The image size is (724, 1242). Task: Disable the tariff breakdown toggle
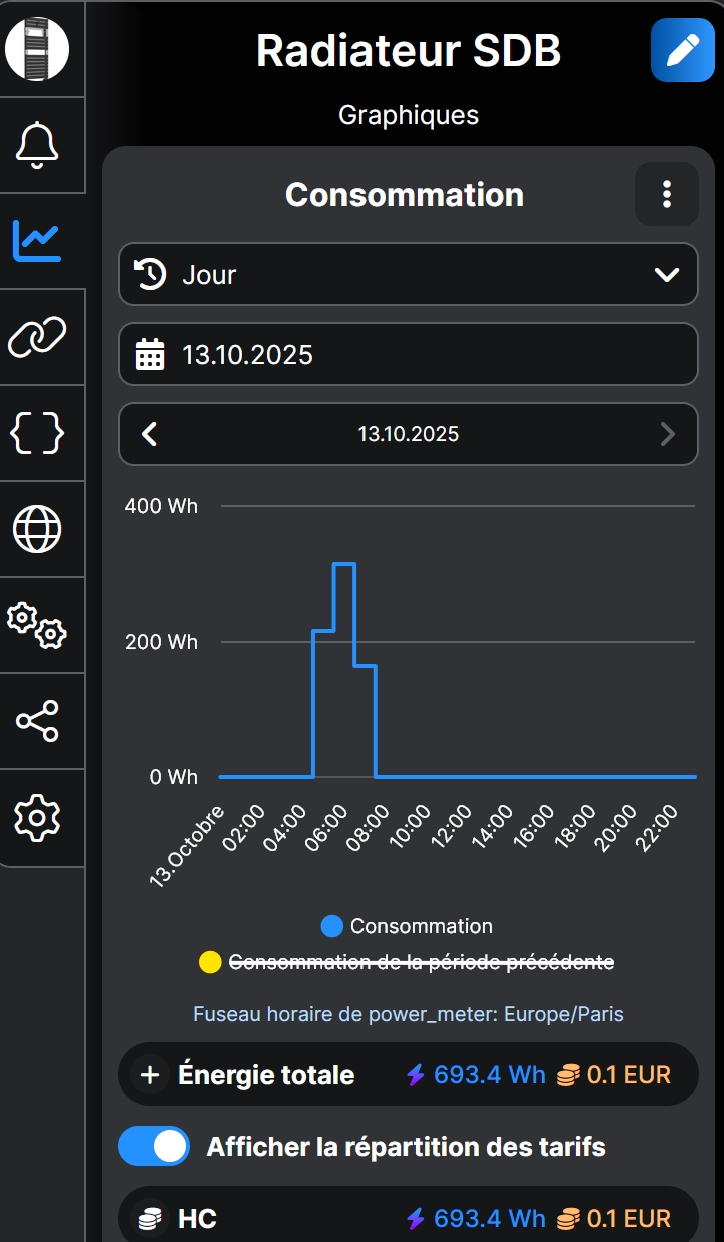(x=153, y=1146)
